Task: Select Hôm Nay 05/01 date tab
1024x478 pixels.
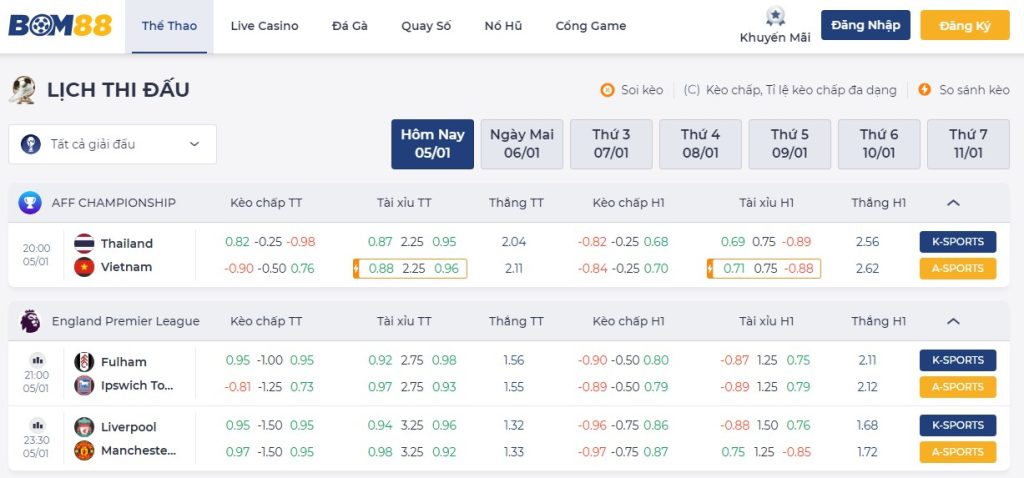Action: pyautogui.click(x=432, y=144)
